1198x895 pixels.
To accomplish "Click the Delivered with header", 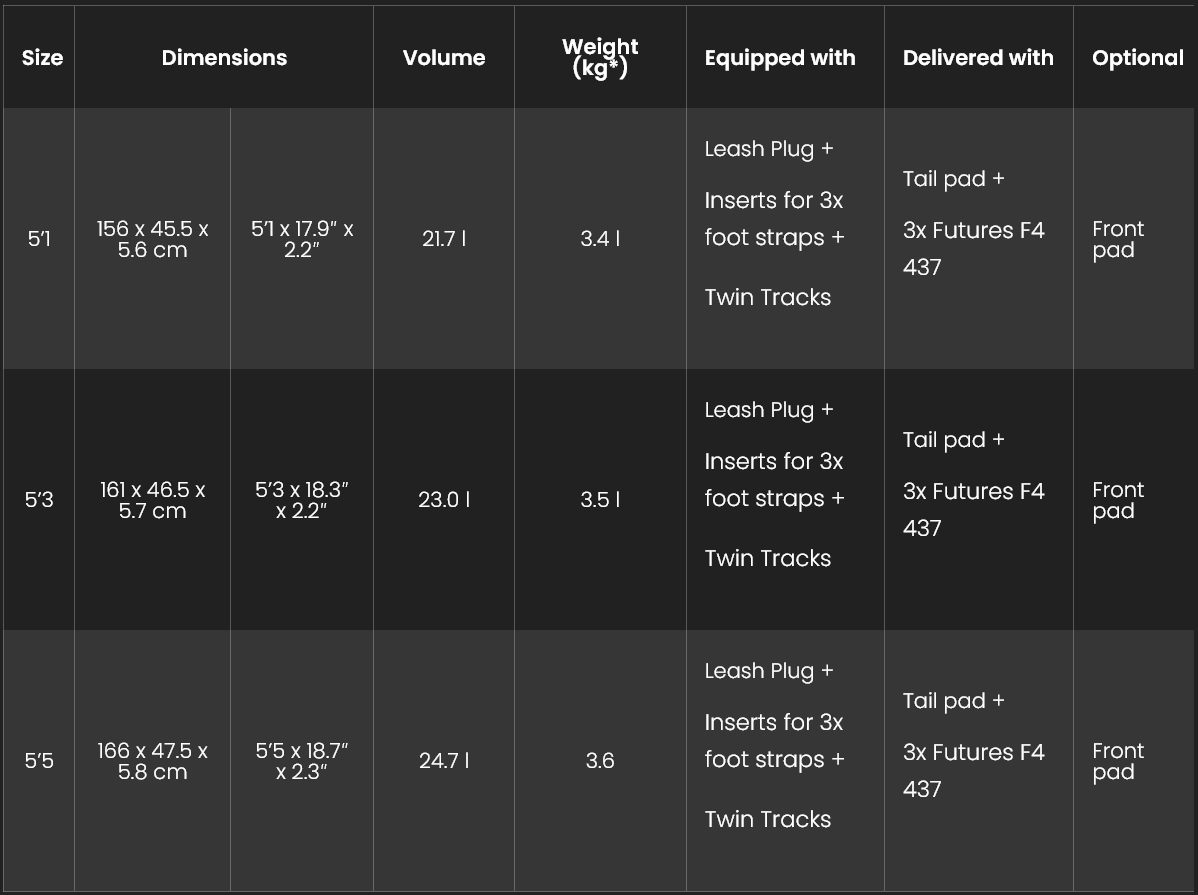I will pos(978,57).
